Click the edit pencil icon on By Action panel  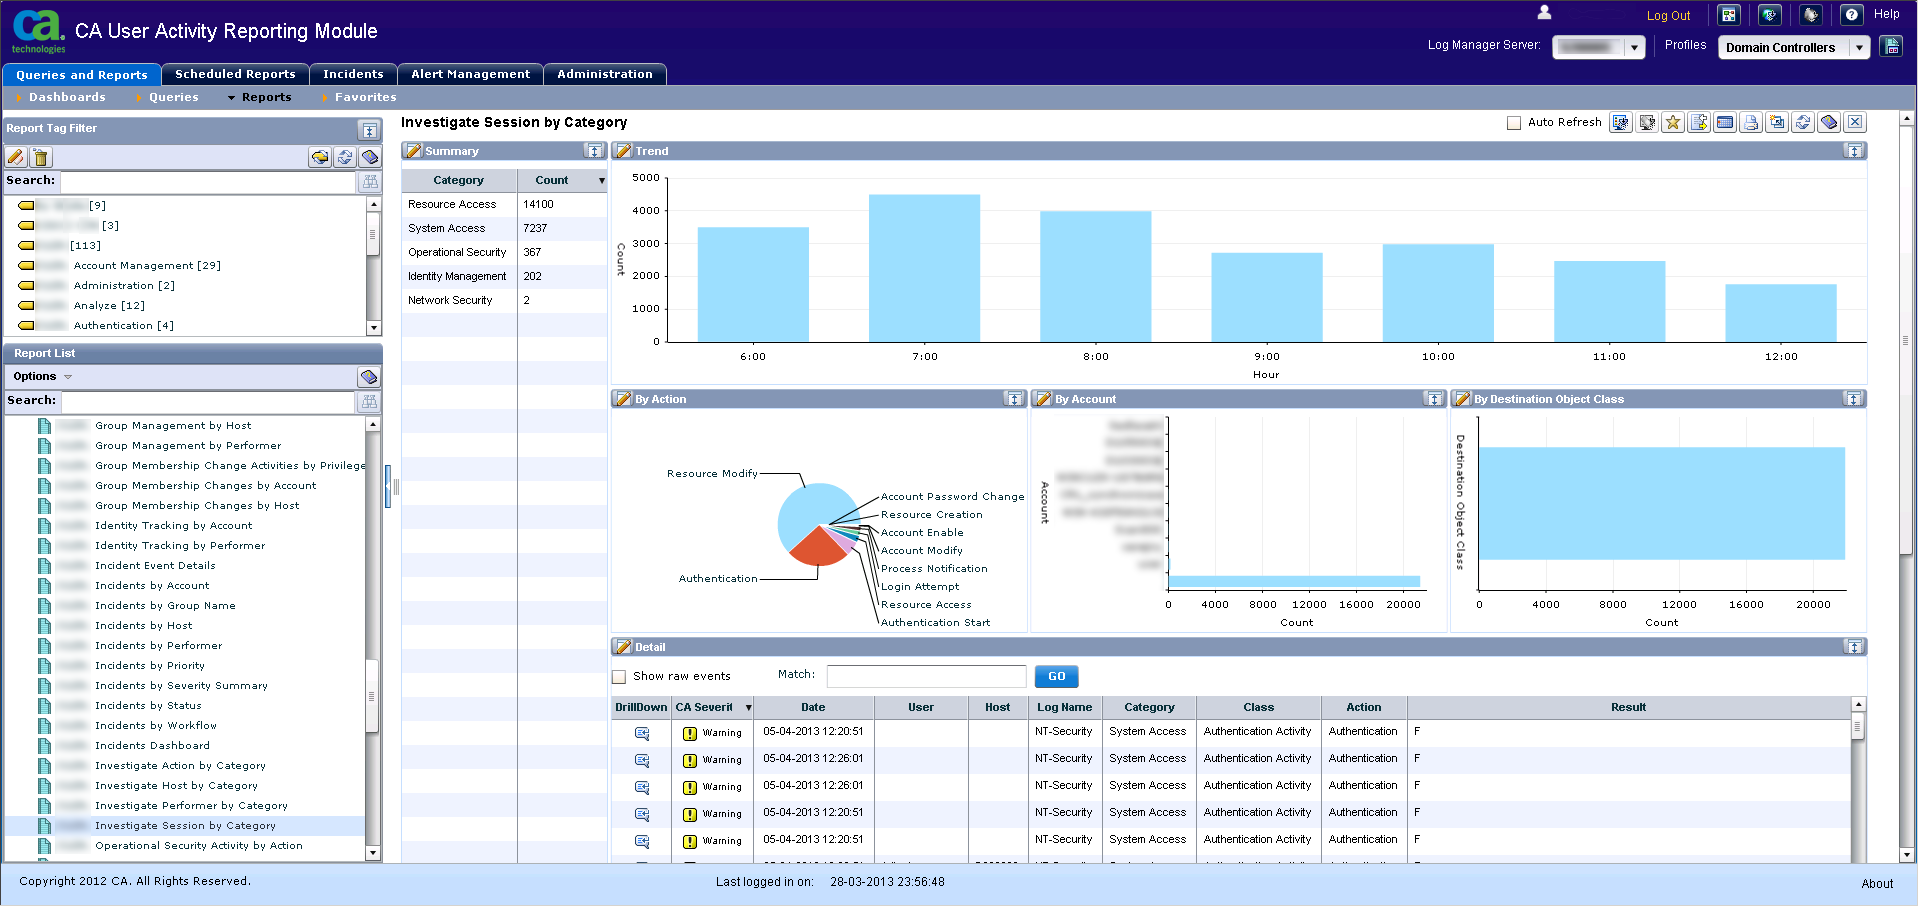(624, 399)
